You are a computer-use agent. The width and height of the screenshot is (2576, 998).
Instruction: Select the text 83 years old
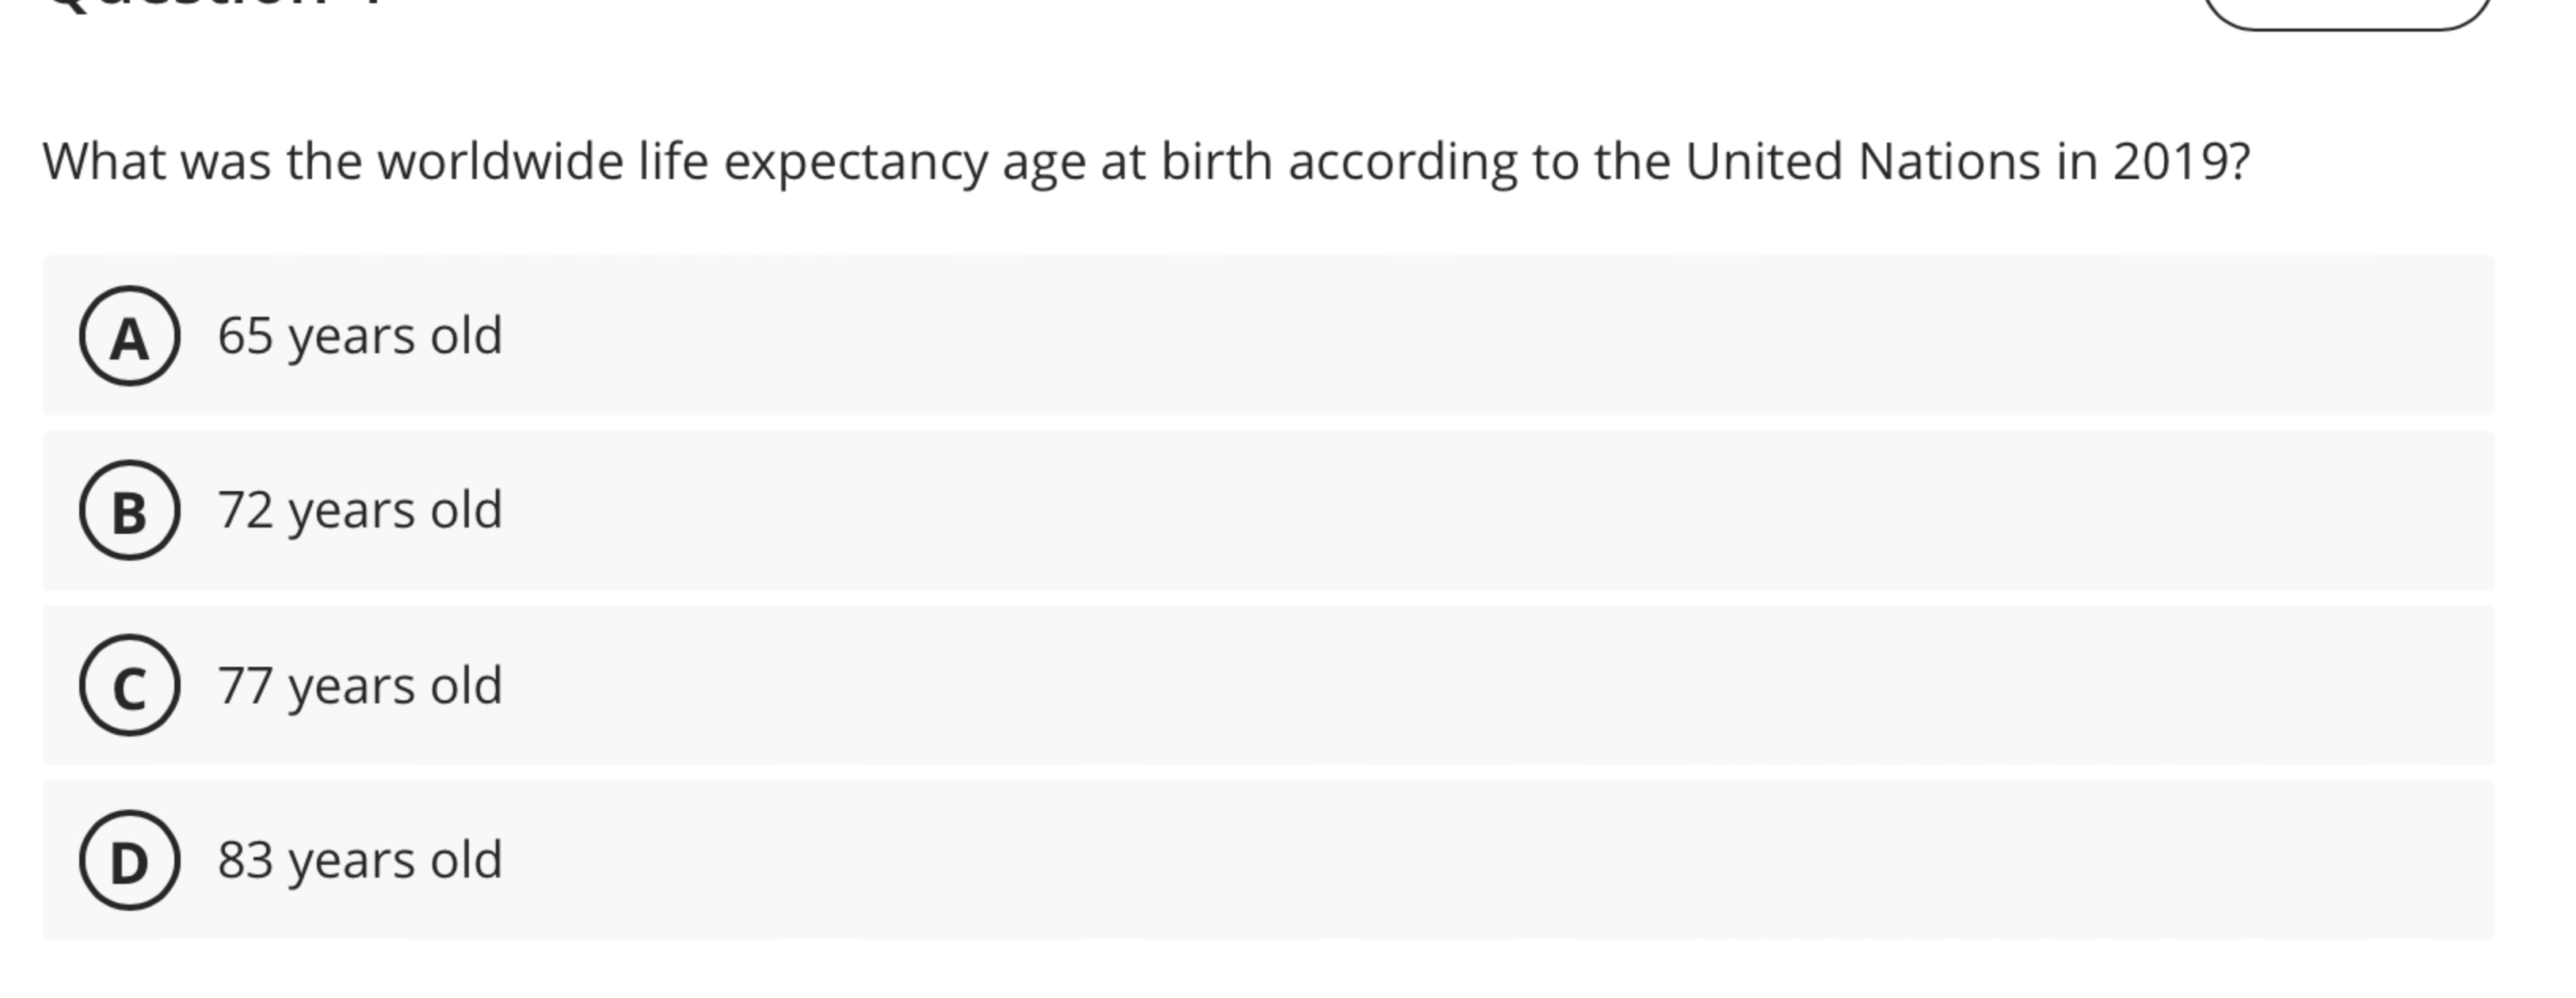point(359,857)
